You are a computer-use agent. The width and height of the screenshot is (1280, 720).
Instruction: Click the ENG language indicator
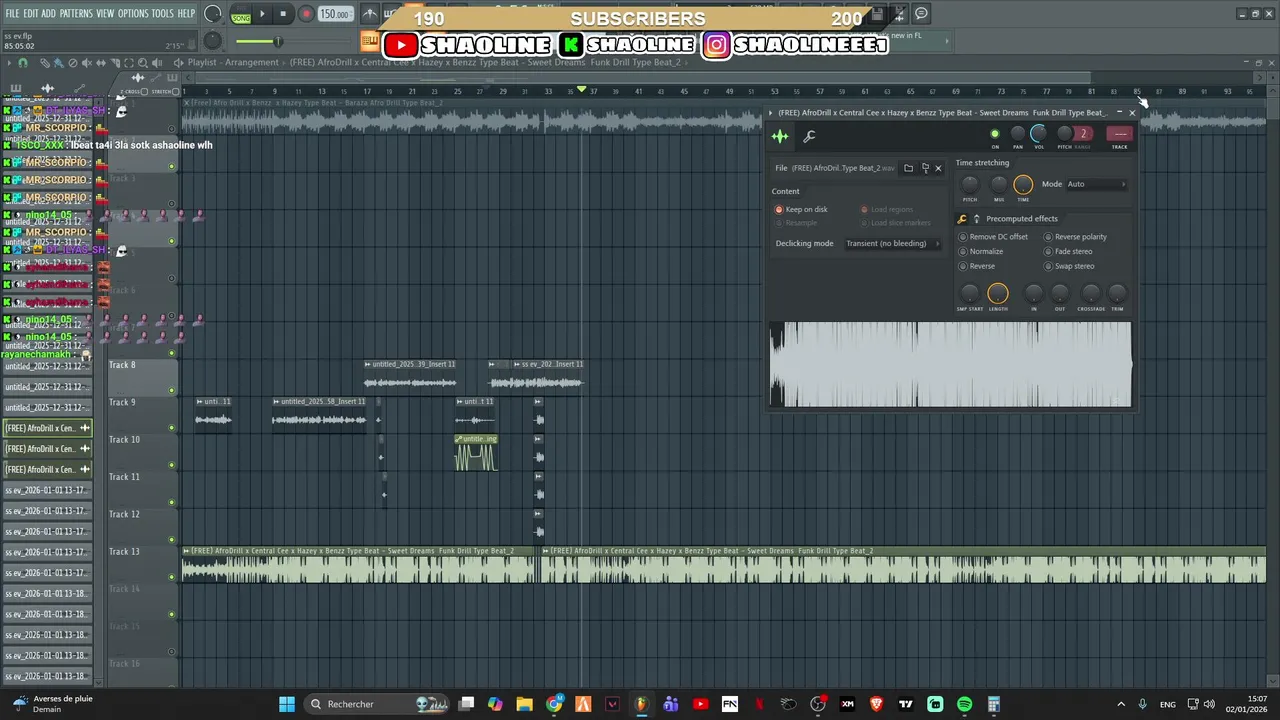[1168, 705]
